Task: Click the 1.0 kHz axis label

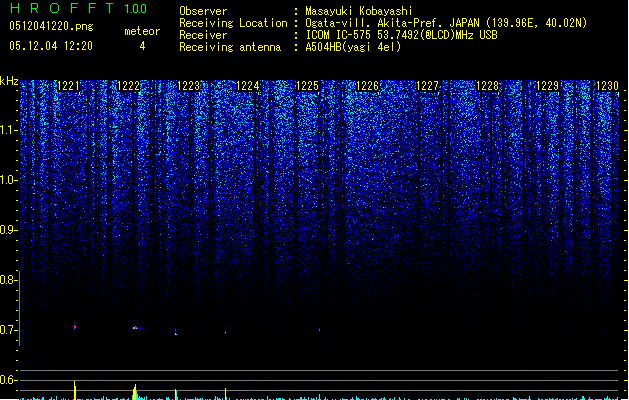Action: [7, 180]
